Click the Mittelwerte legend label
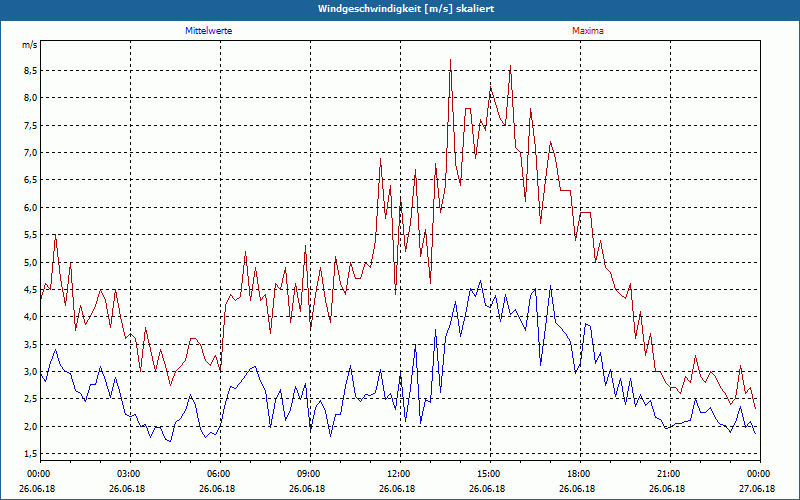 click(208, 31)
